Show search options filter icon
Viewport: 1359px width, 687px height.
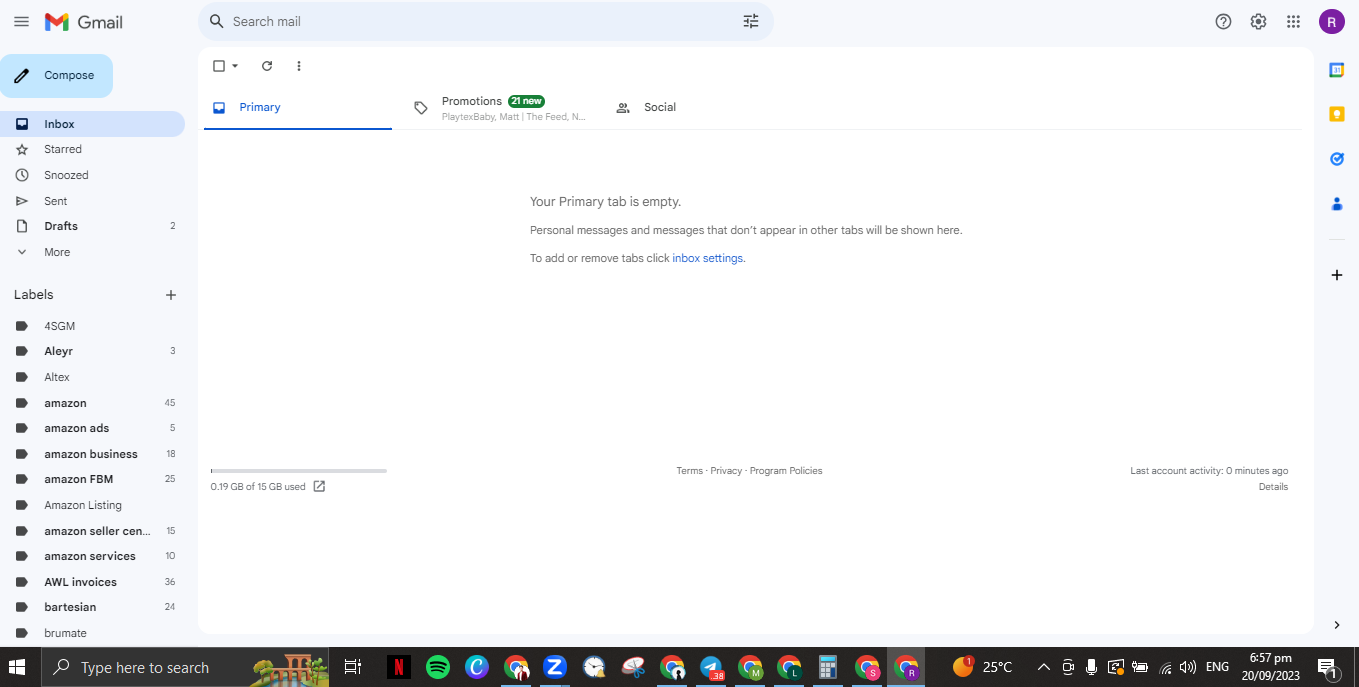click(x=751, y=21)
